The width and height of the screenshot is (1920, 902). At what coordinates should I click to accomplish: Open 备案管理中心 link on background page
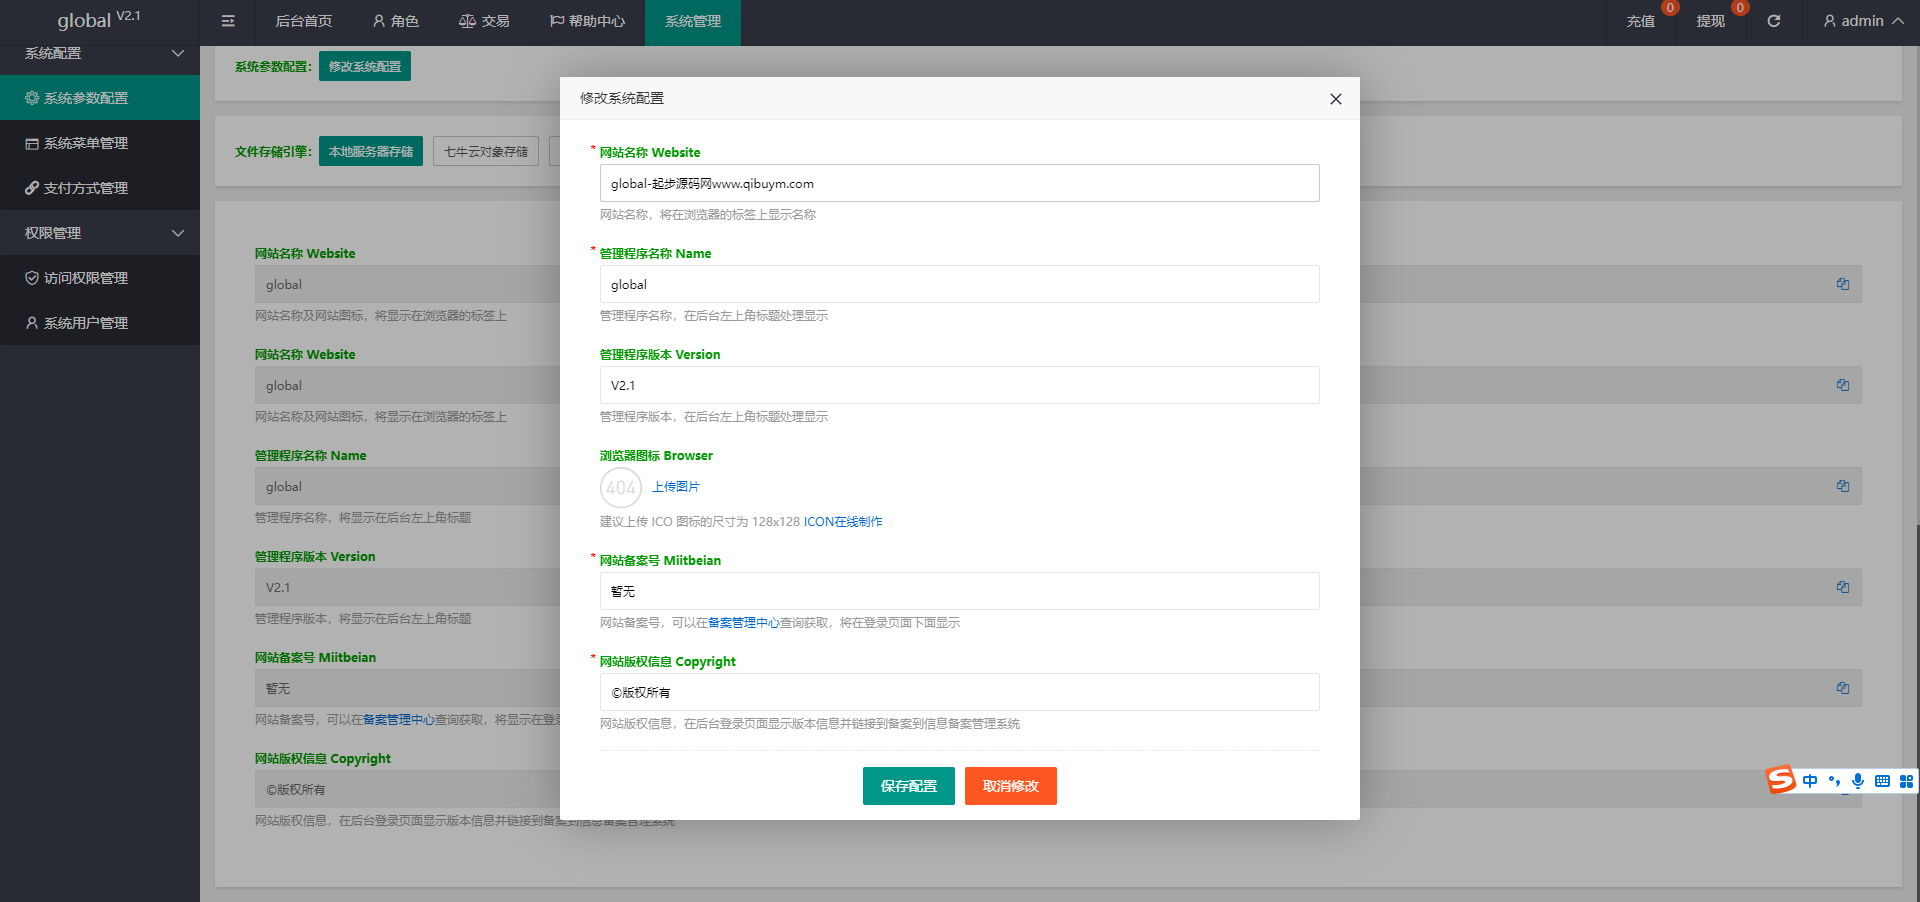[399, 720]
